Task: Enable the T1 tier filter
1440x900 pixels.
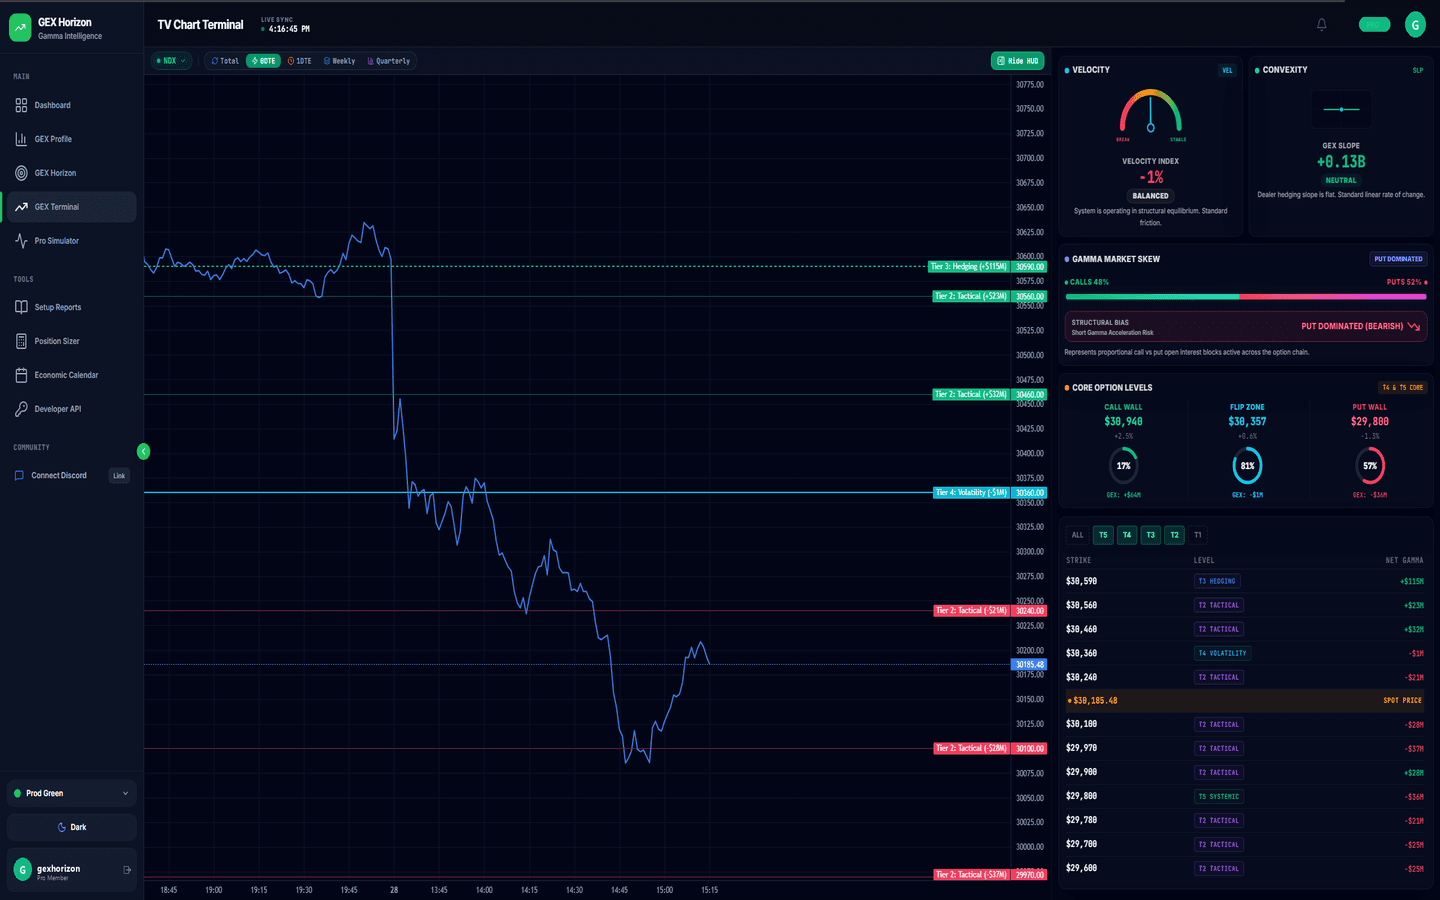Action: pyautogui.click(x=1198, y=535)
